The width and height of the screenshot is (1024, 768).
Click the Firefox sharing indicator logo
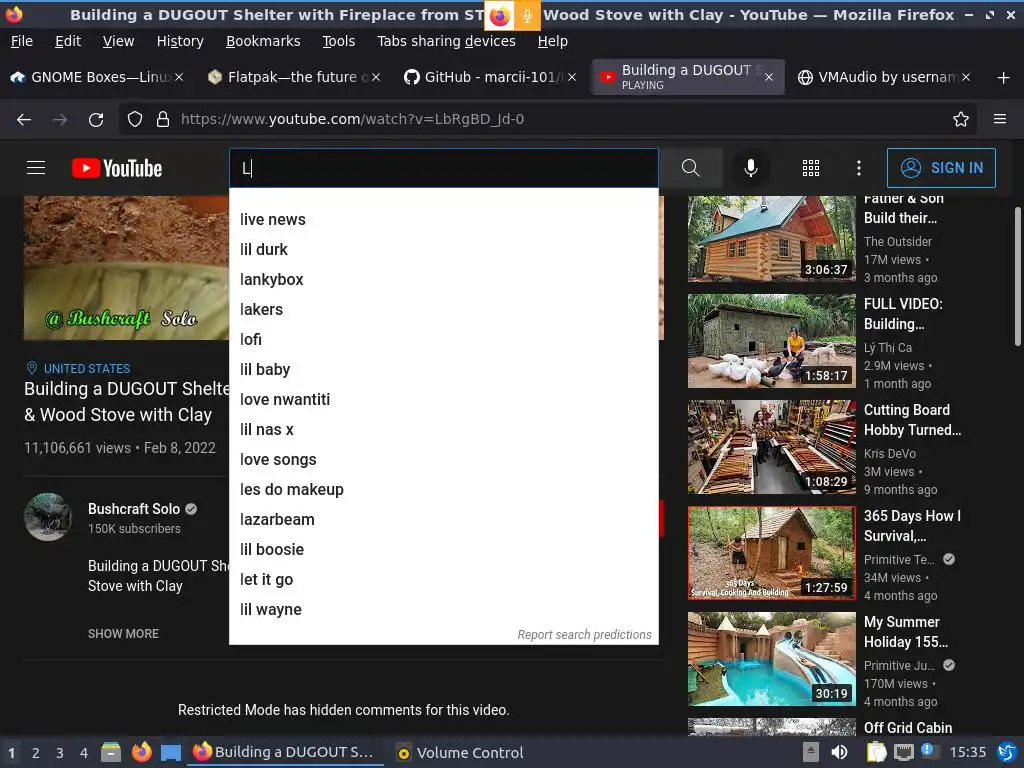click(500, 16)
